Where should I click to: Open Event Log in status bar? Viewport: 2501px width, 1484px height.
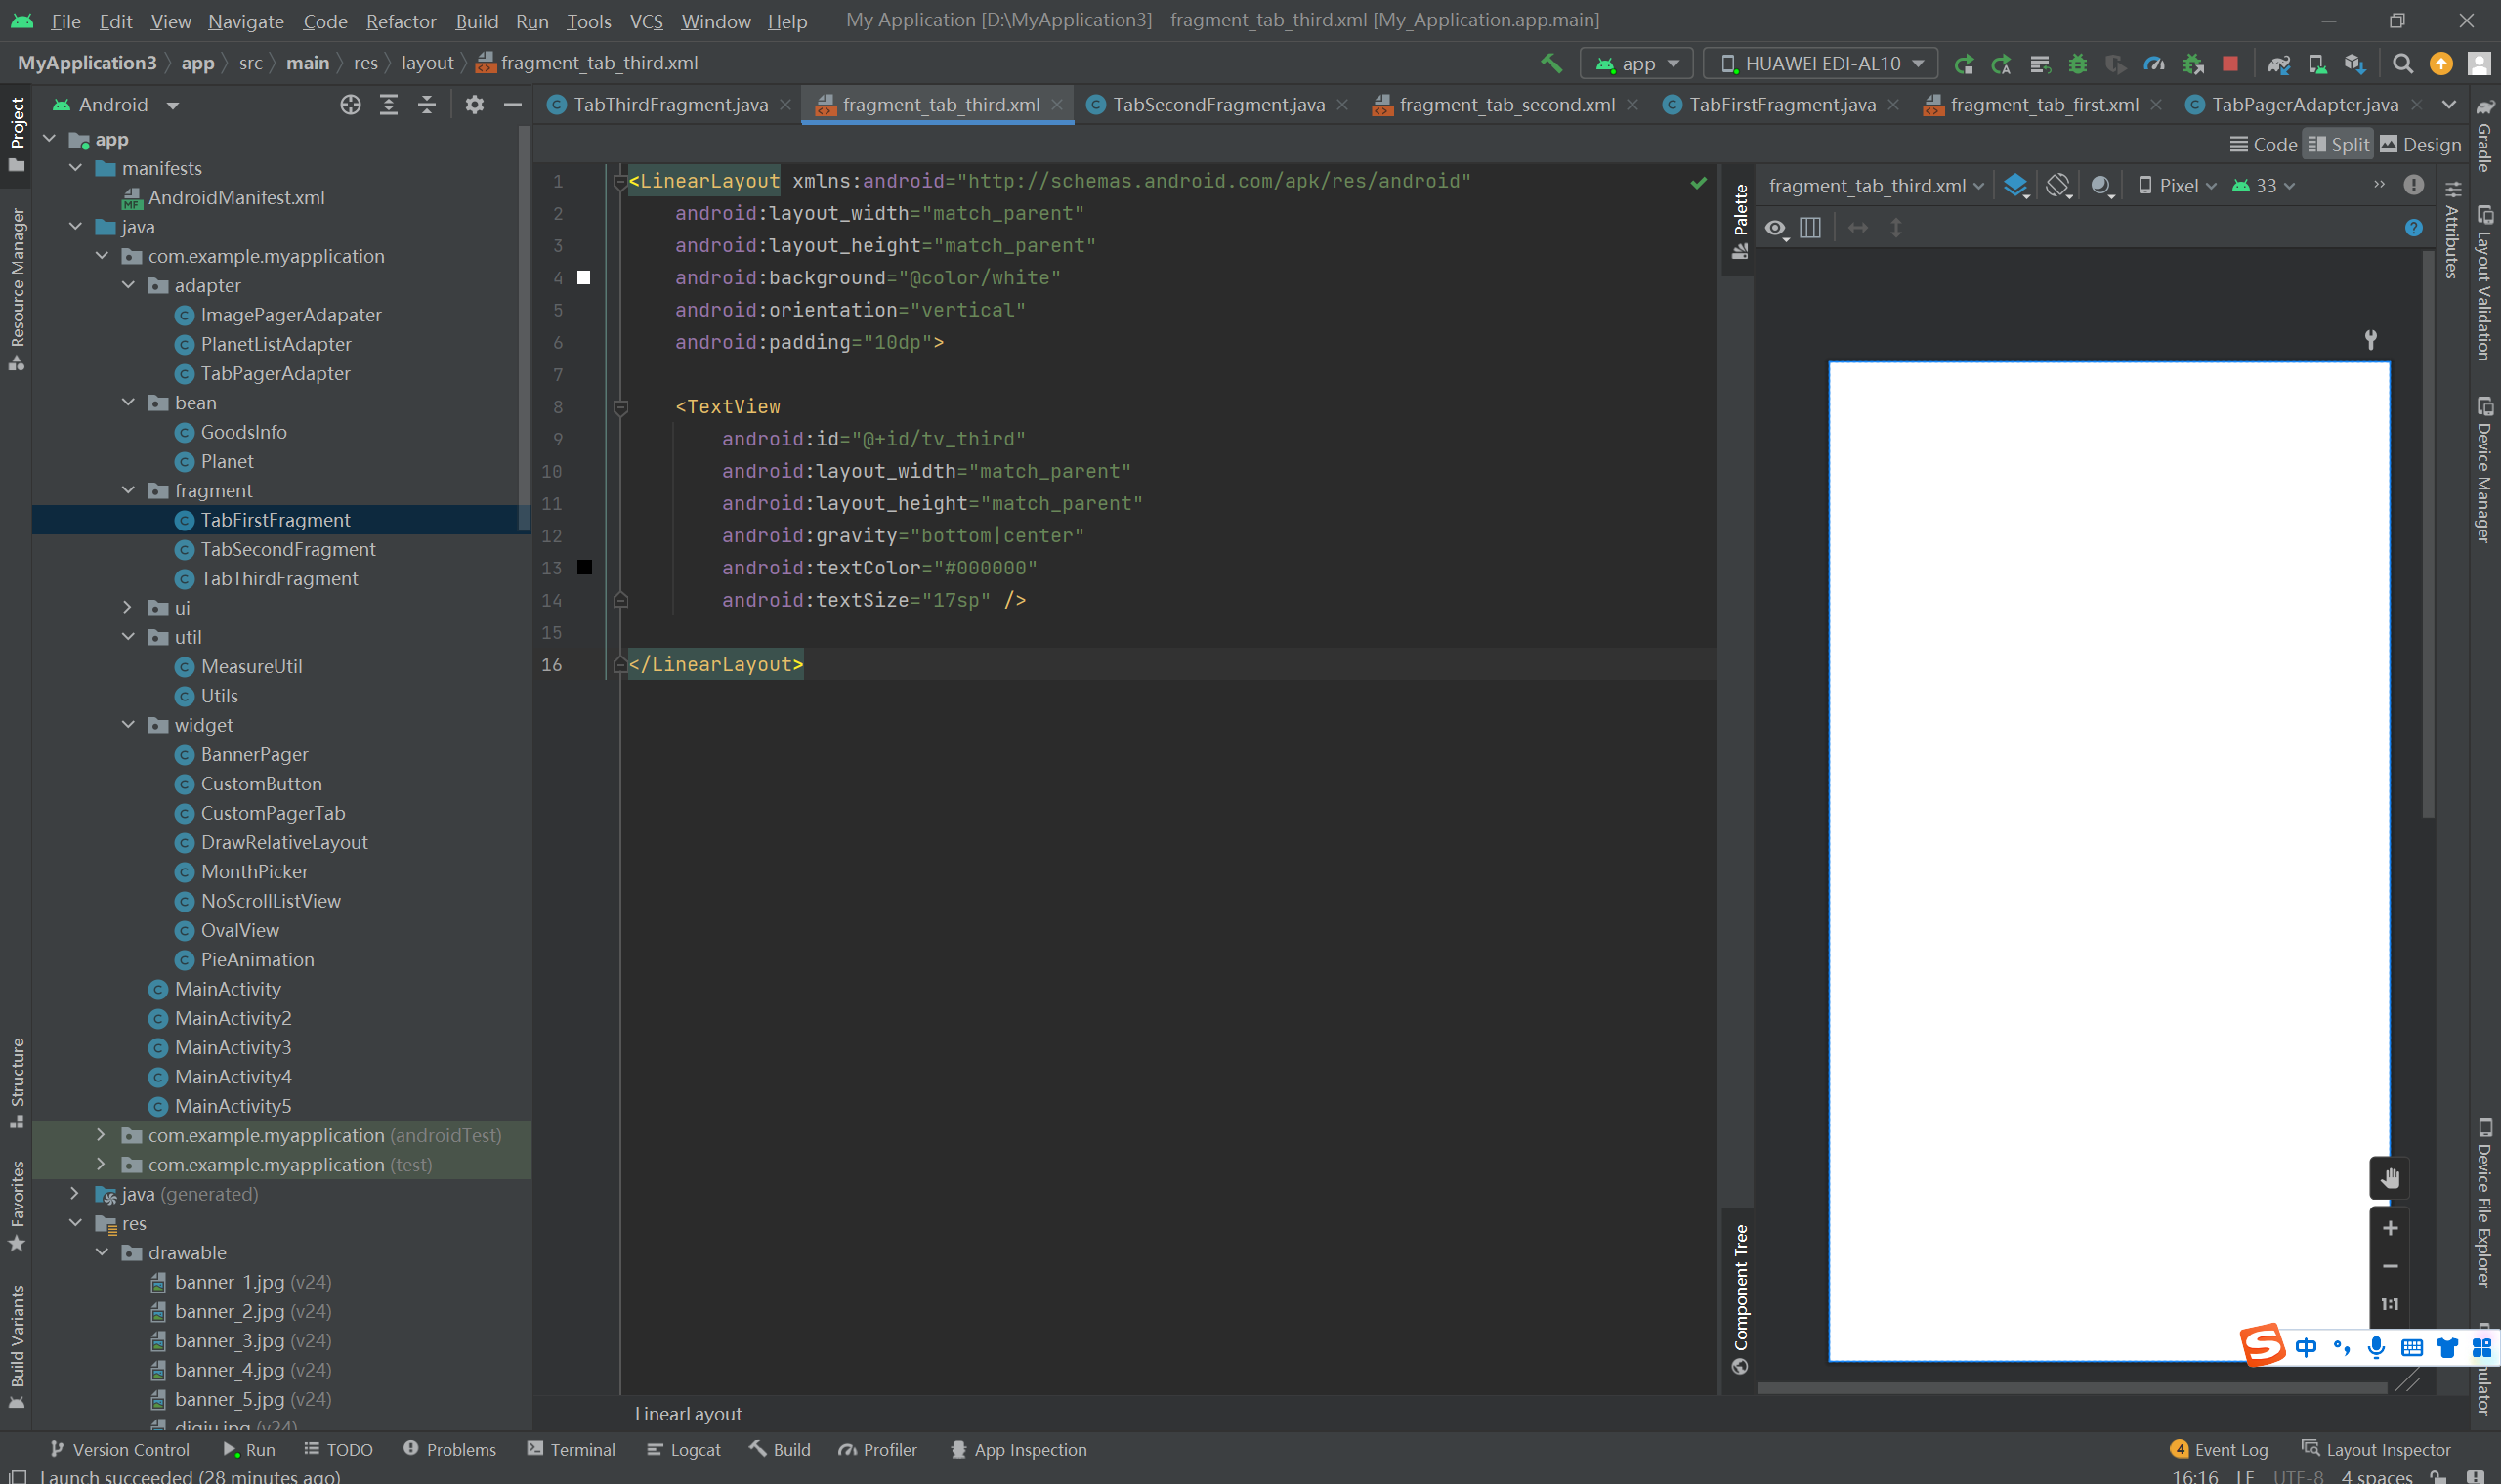click(2219, 1449)
